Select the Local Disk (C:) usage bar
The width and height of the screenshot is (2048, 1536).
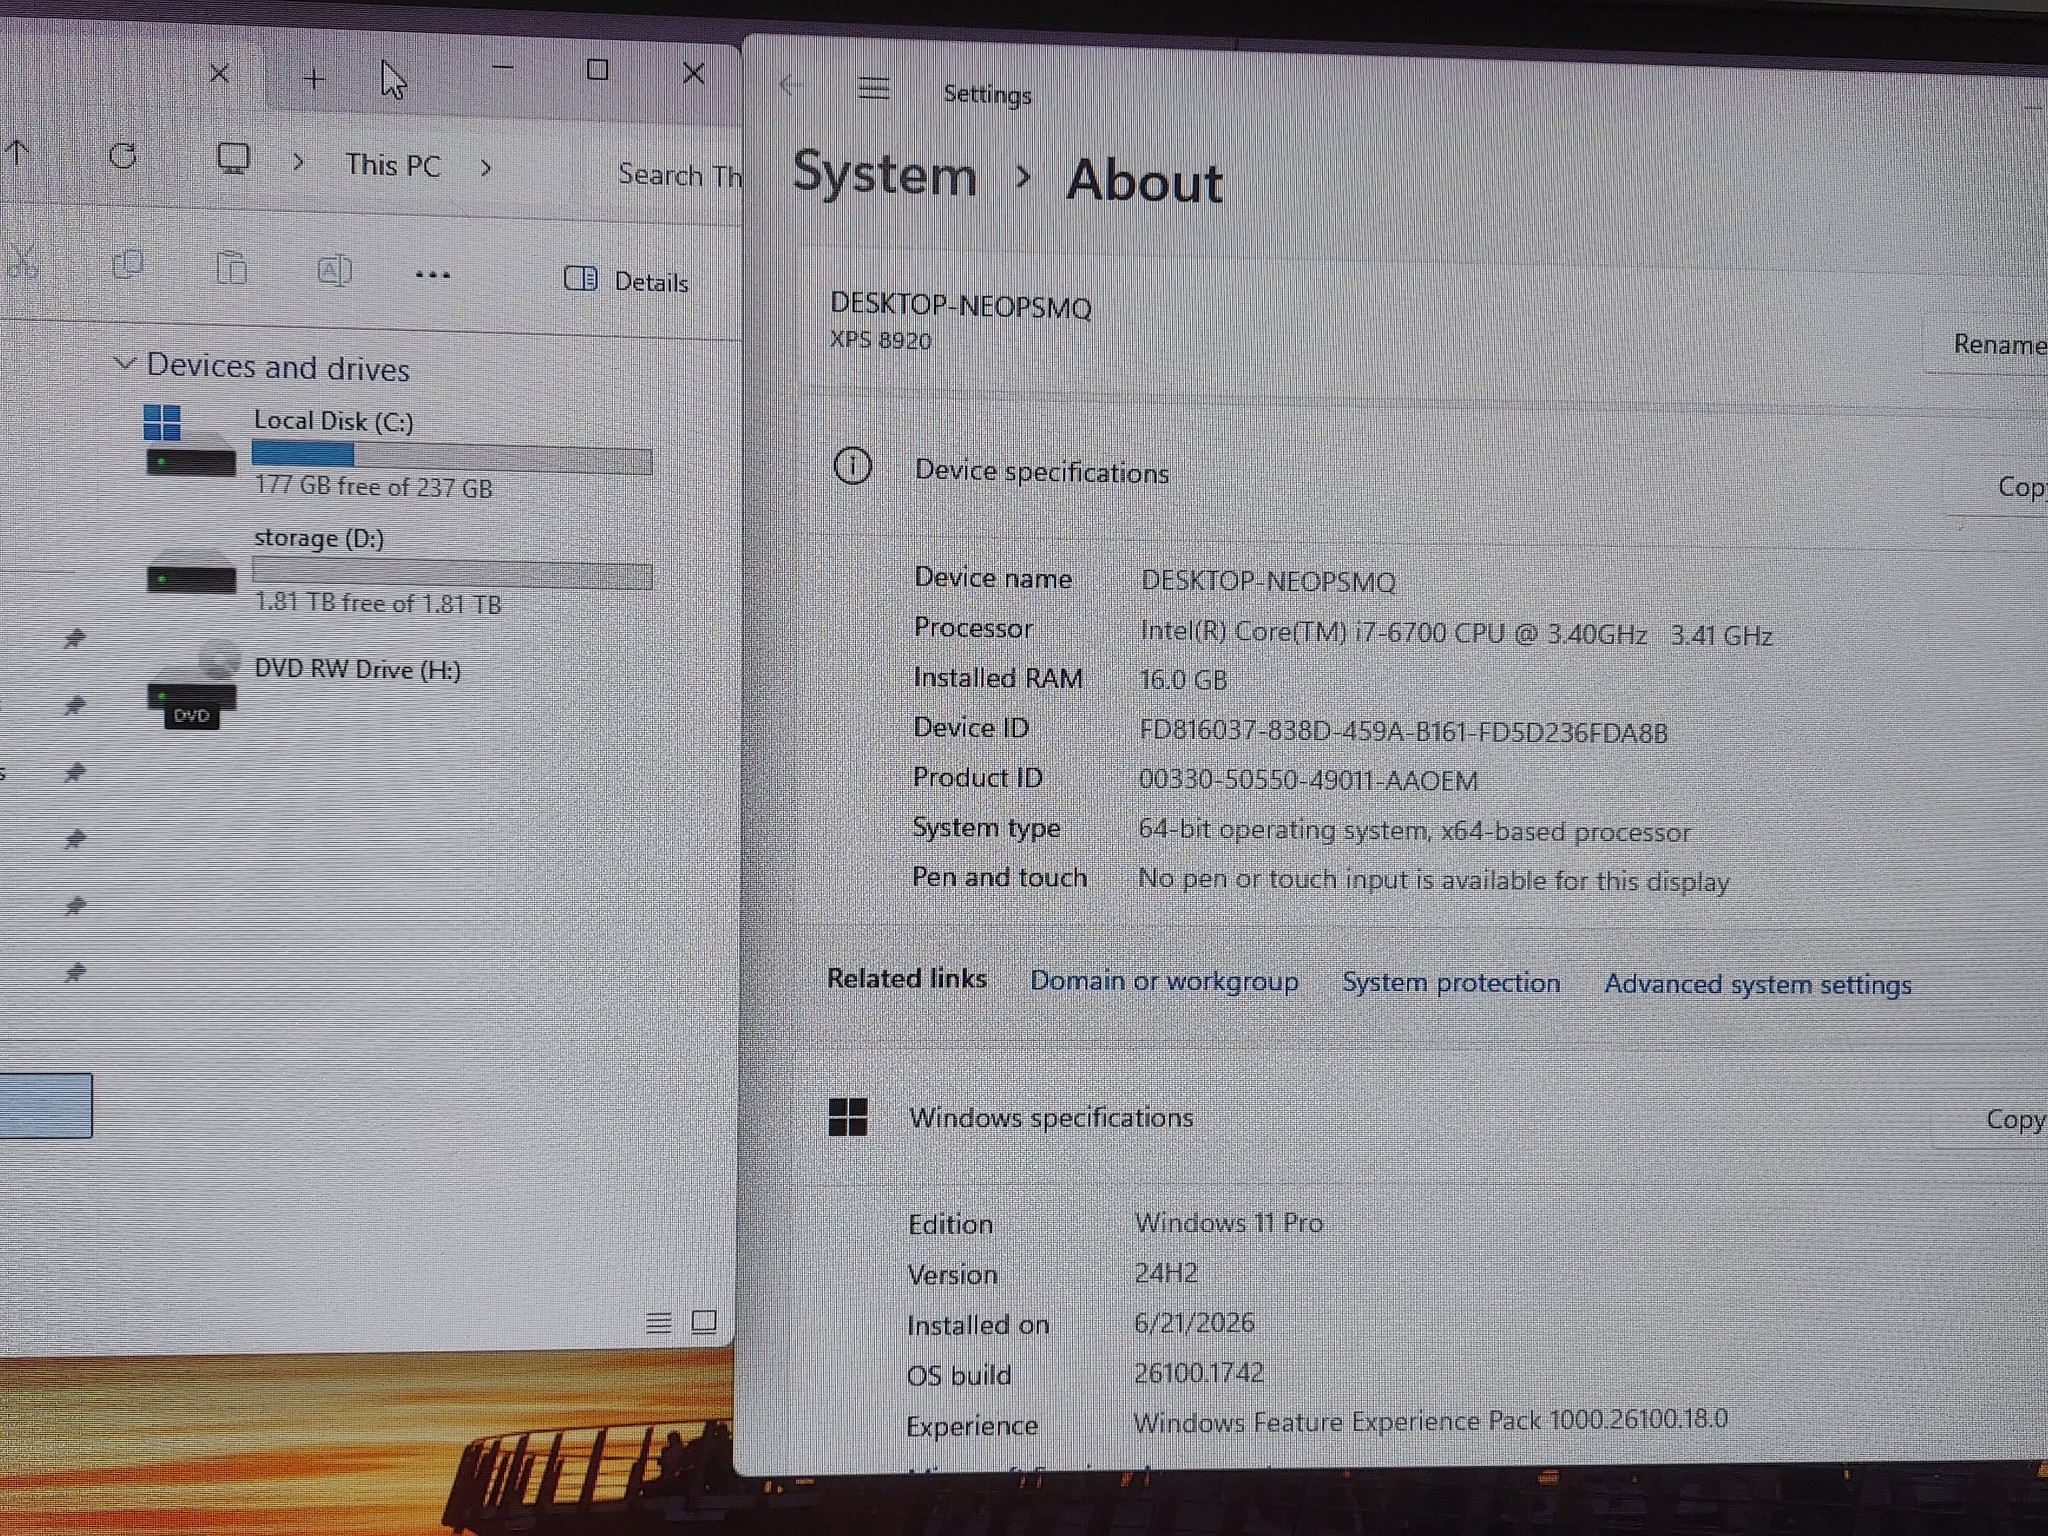452,457
